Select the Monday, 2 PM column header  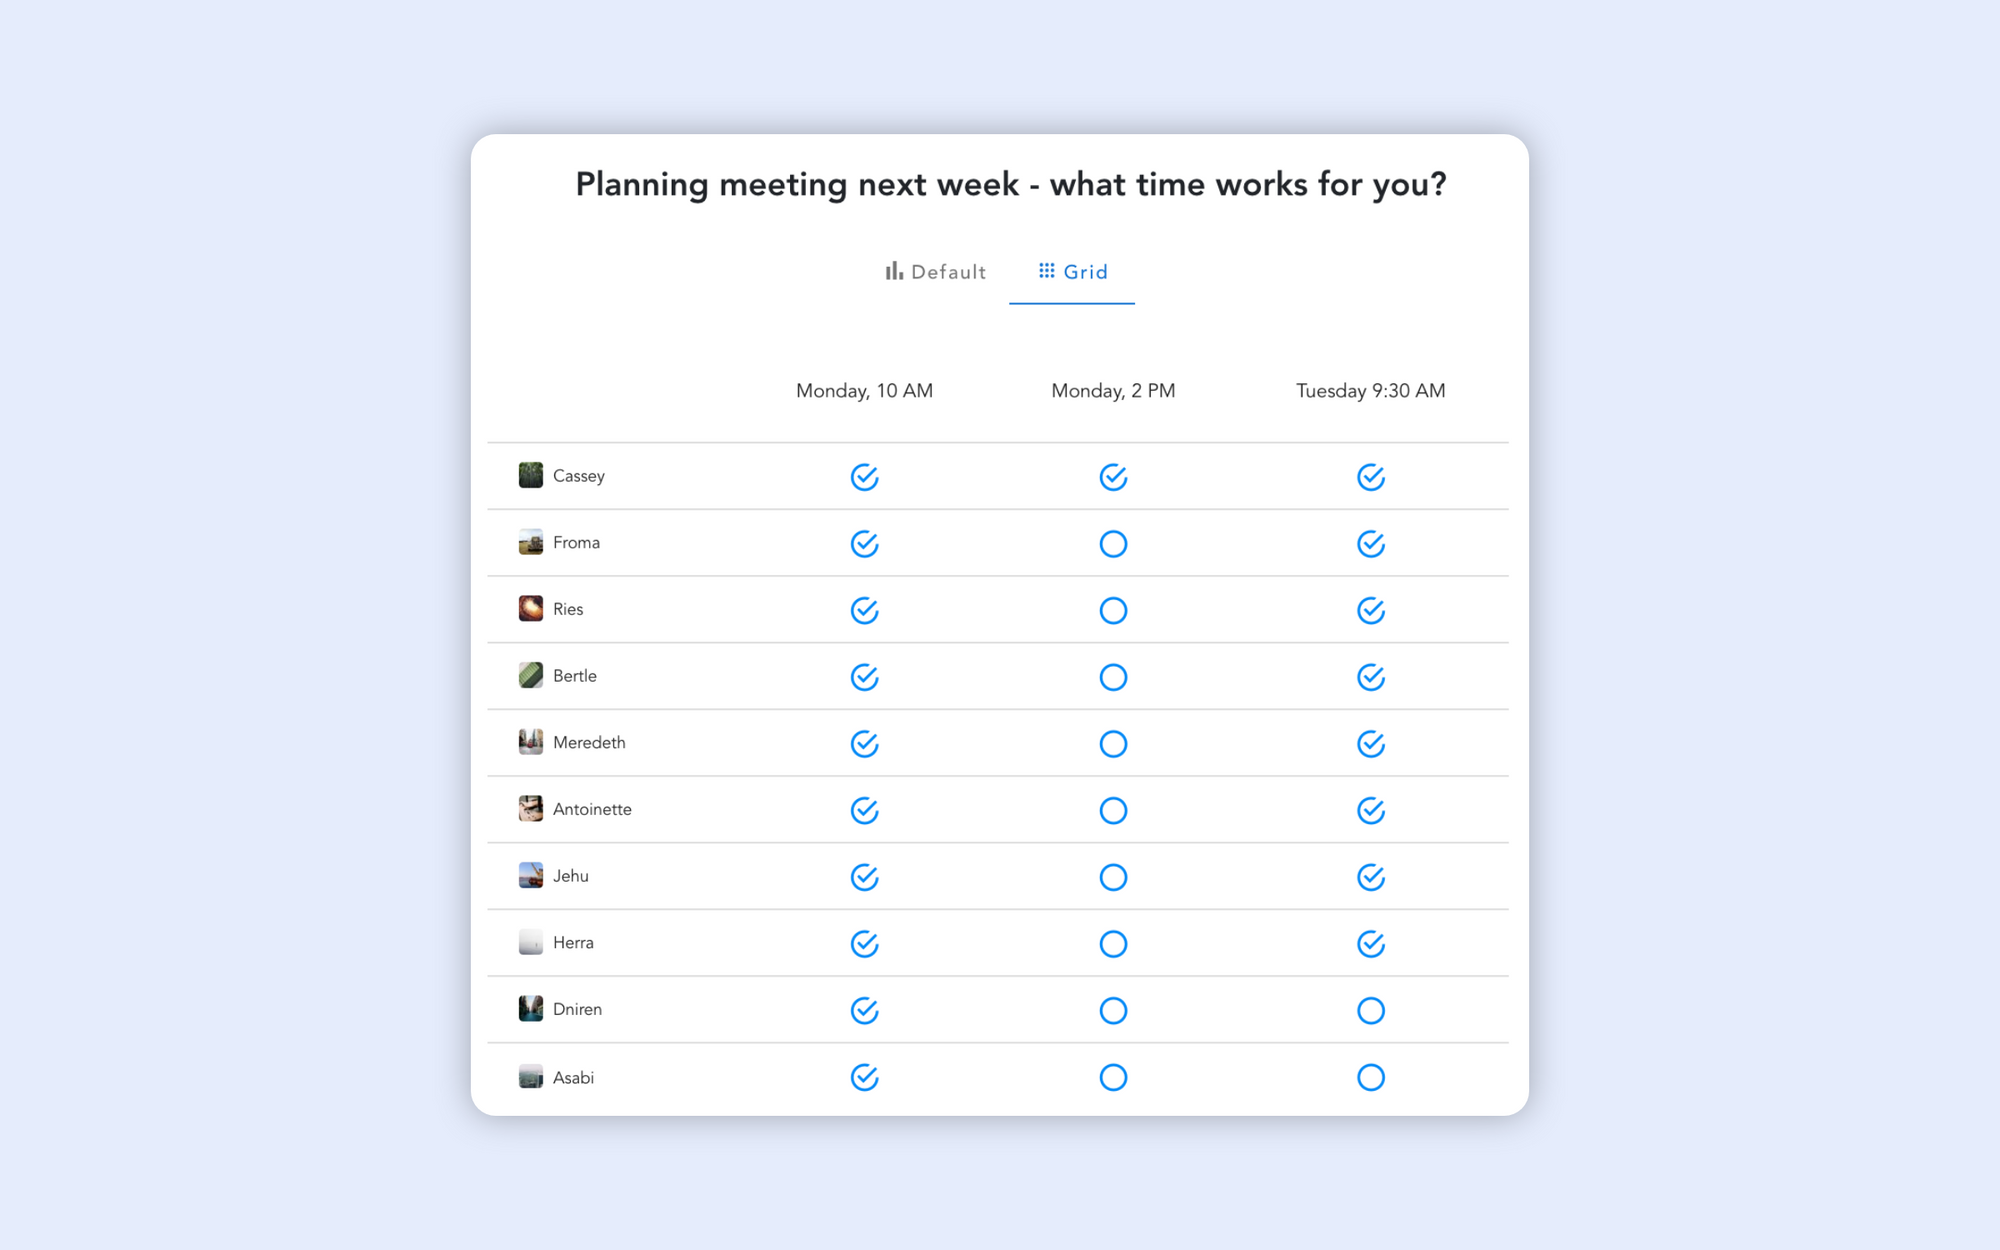point(1113,391)
